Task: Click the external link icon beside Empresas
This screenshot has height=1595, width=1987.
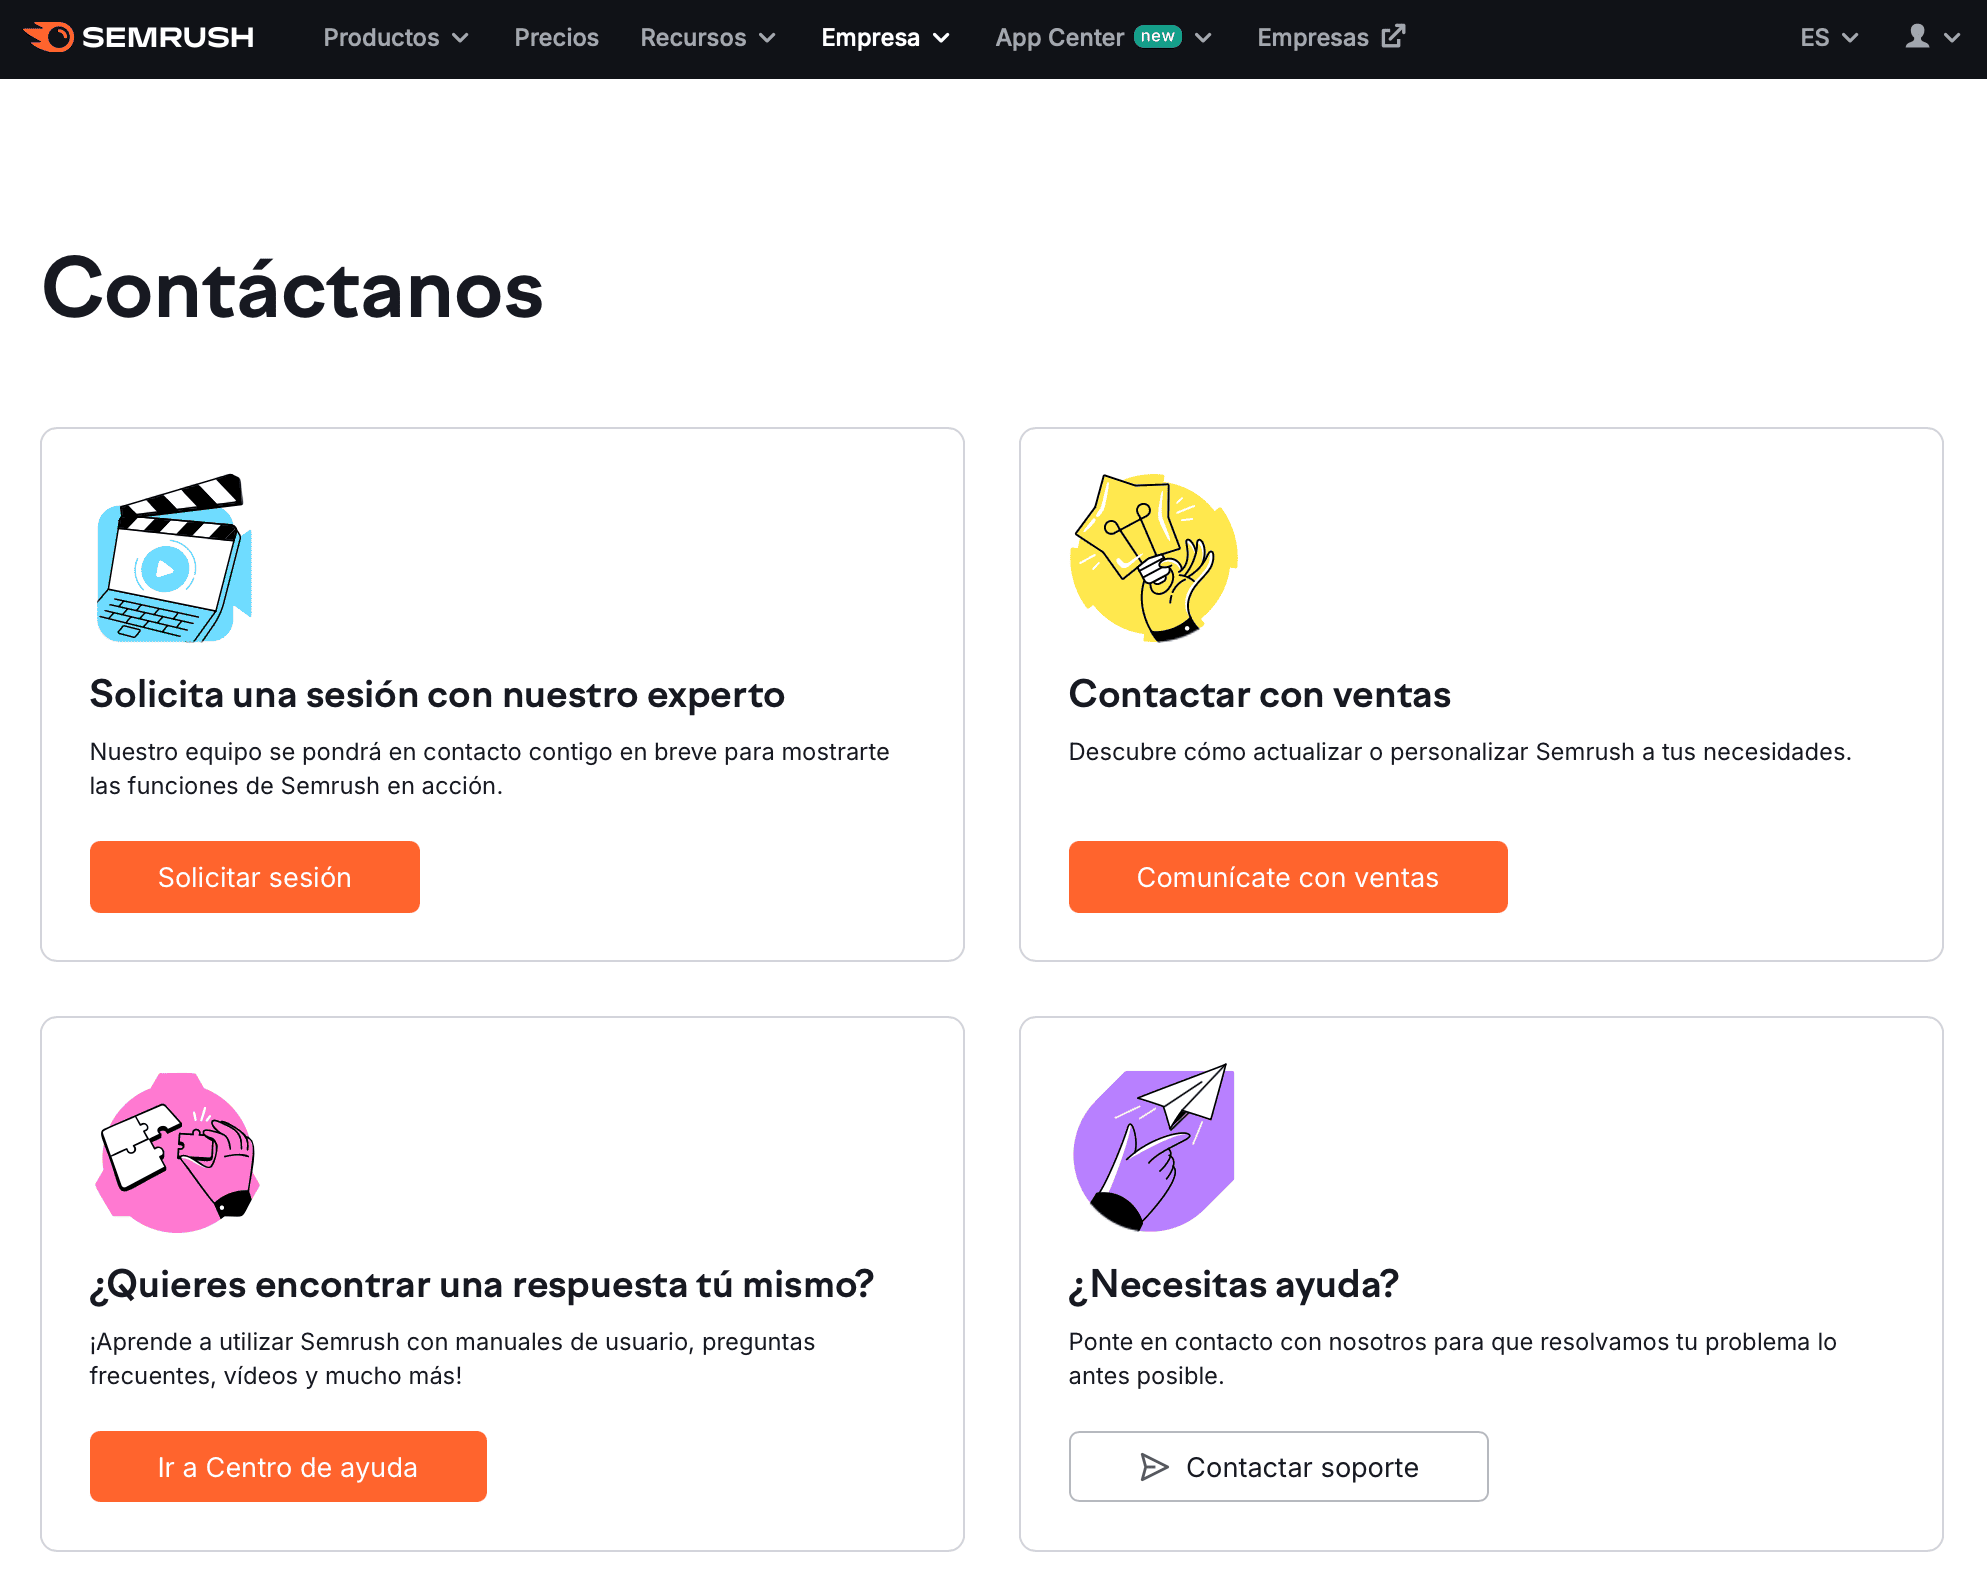Action: 1393,37
